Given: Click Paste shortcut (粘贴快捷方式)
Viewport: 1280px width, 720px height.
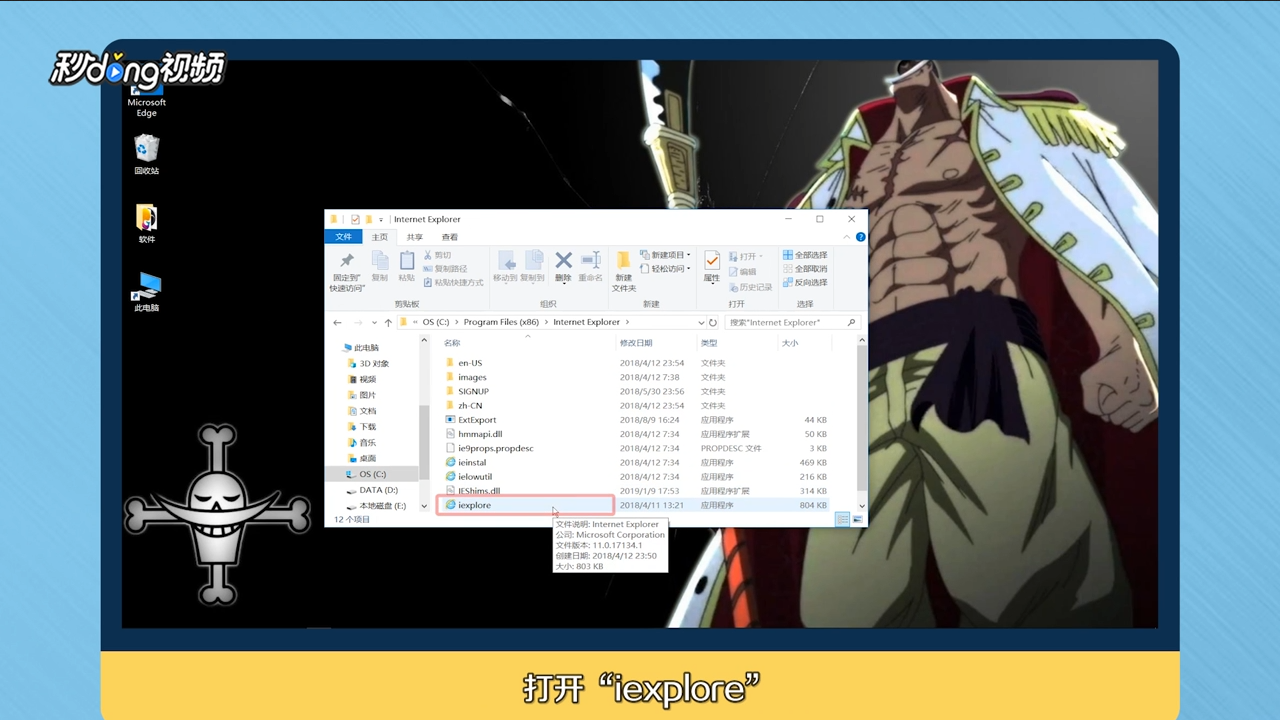Looking at the screenshot, I should (x=453, y=283).
